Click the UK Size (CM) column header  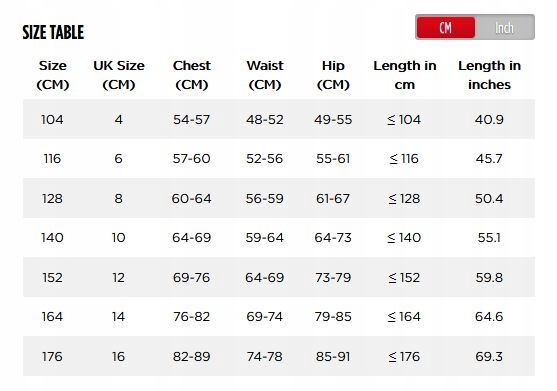(x=119, y=75)
